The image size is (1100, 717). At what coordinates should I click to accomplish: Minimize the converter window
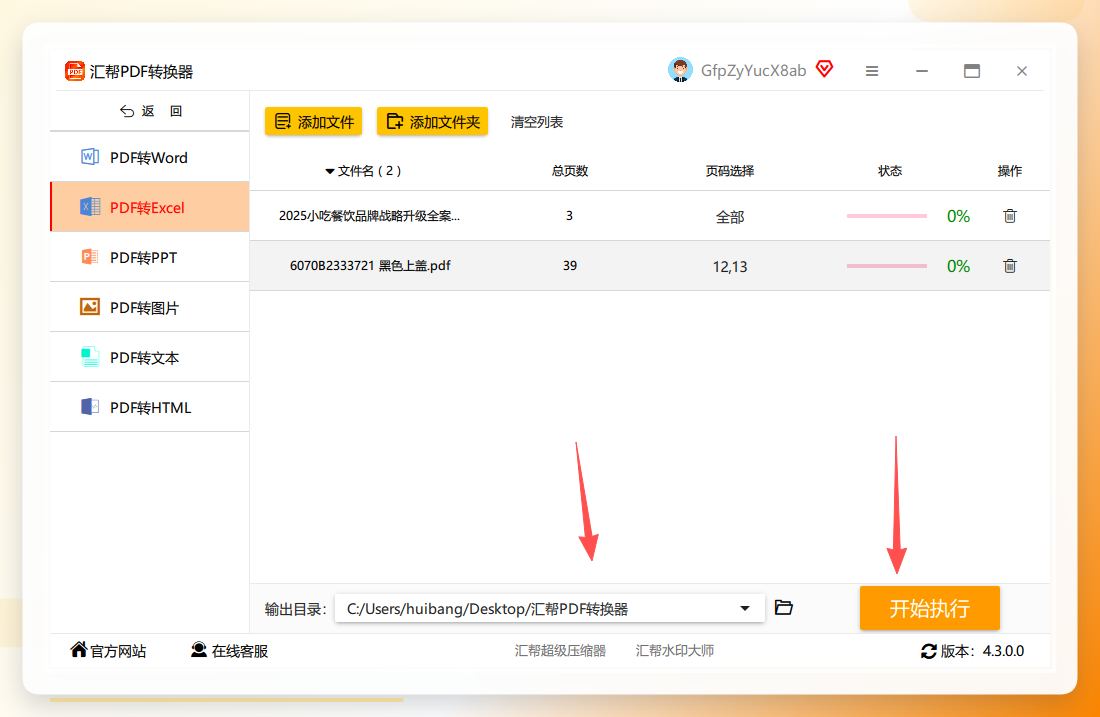(x=922, y=71)
